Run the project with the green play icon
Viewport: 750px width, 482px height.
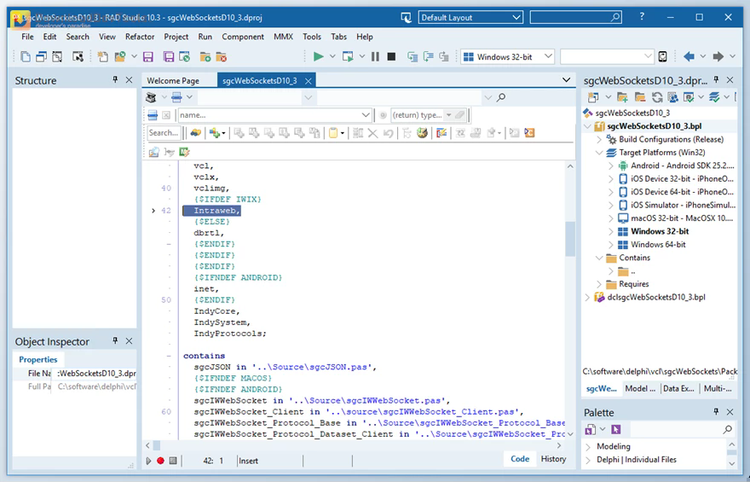[x=318, y=56]
